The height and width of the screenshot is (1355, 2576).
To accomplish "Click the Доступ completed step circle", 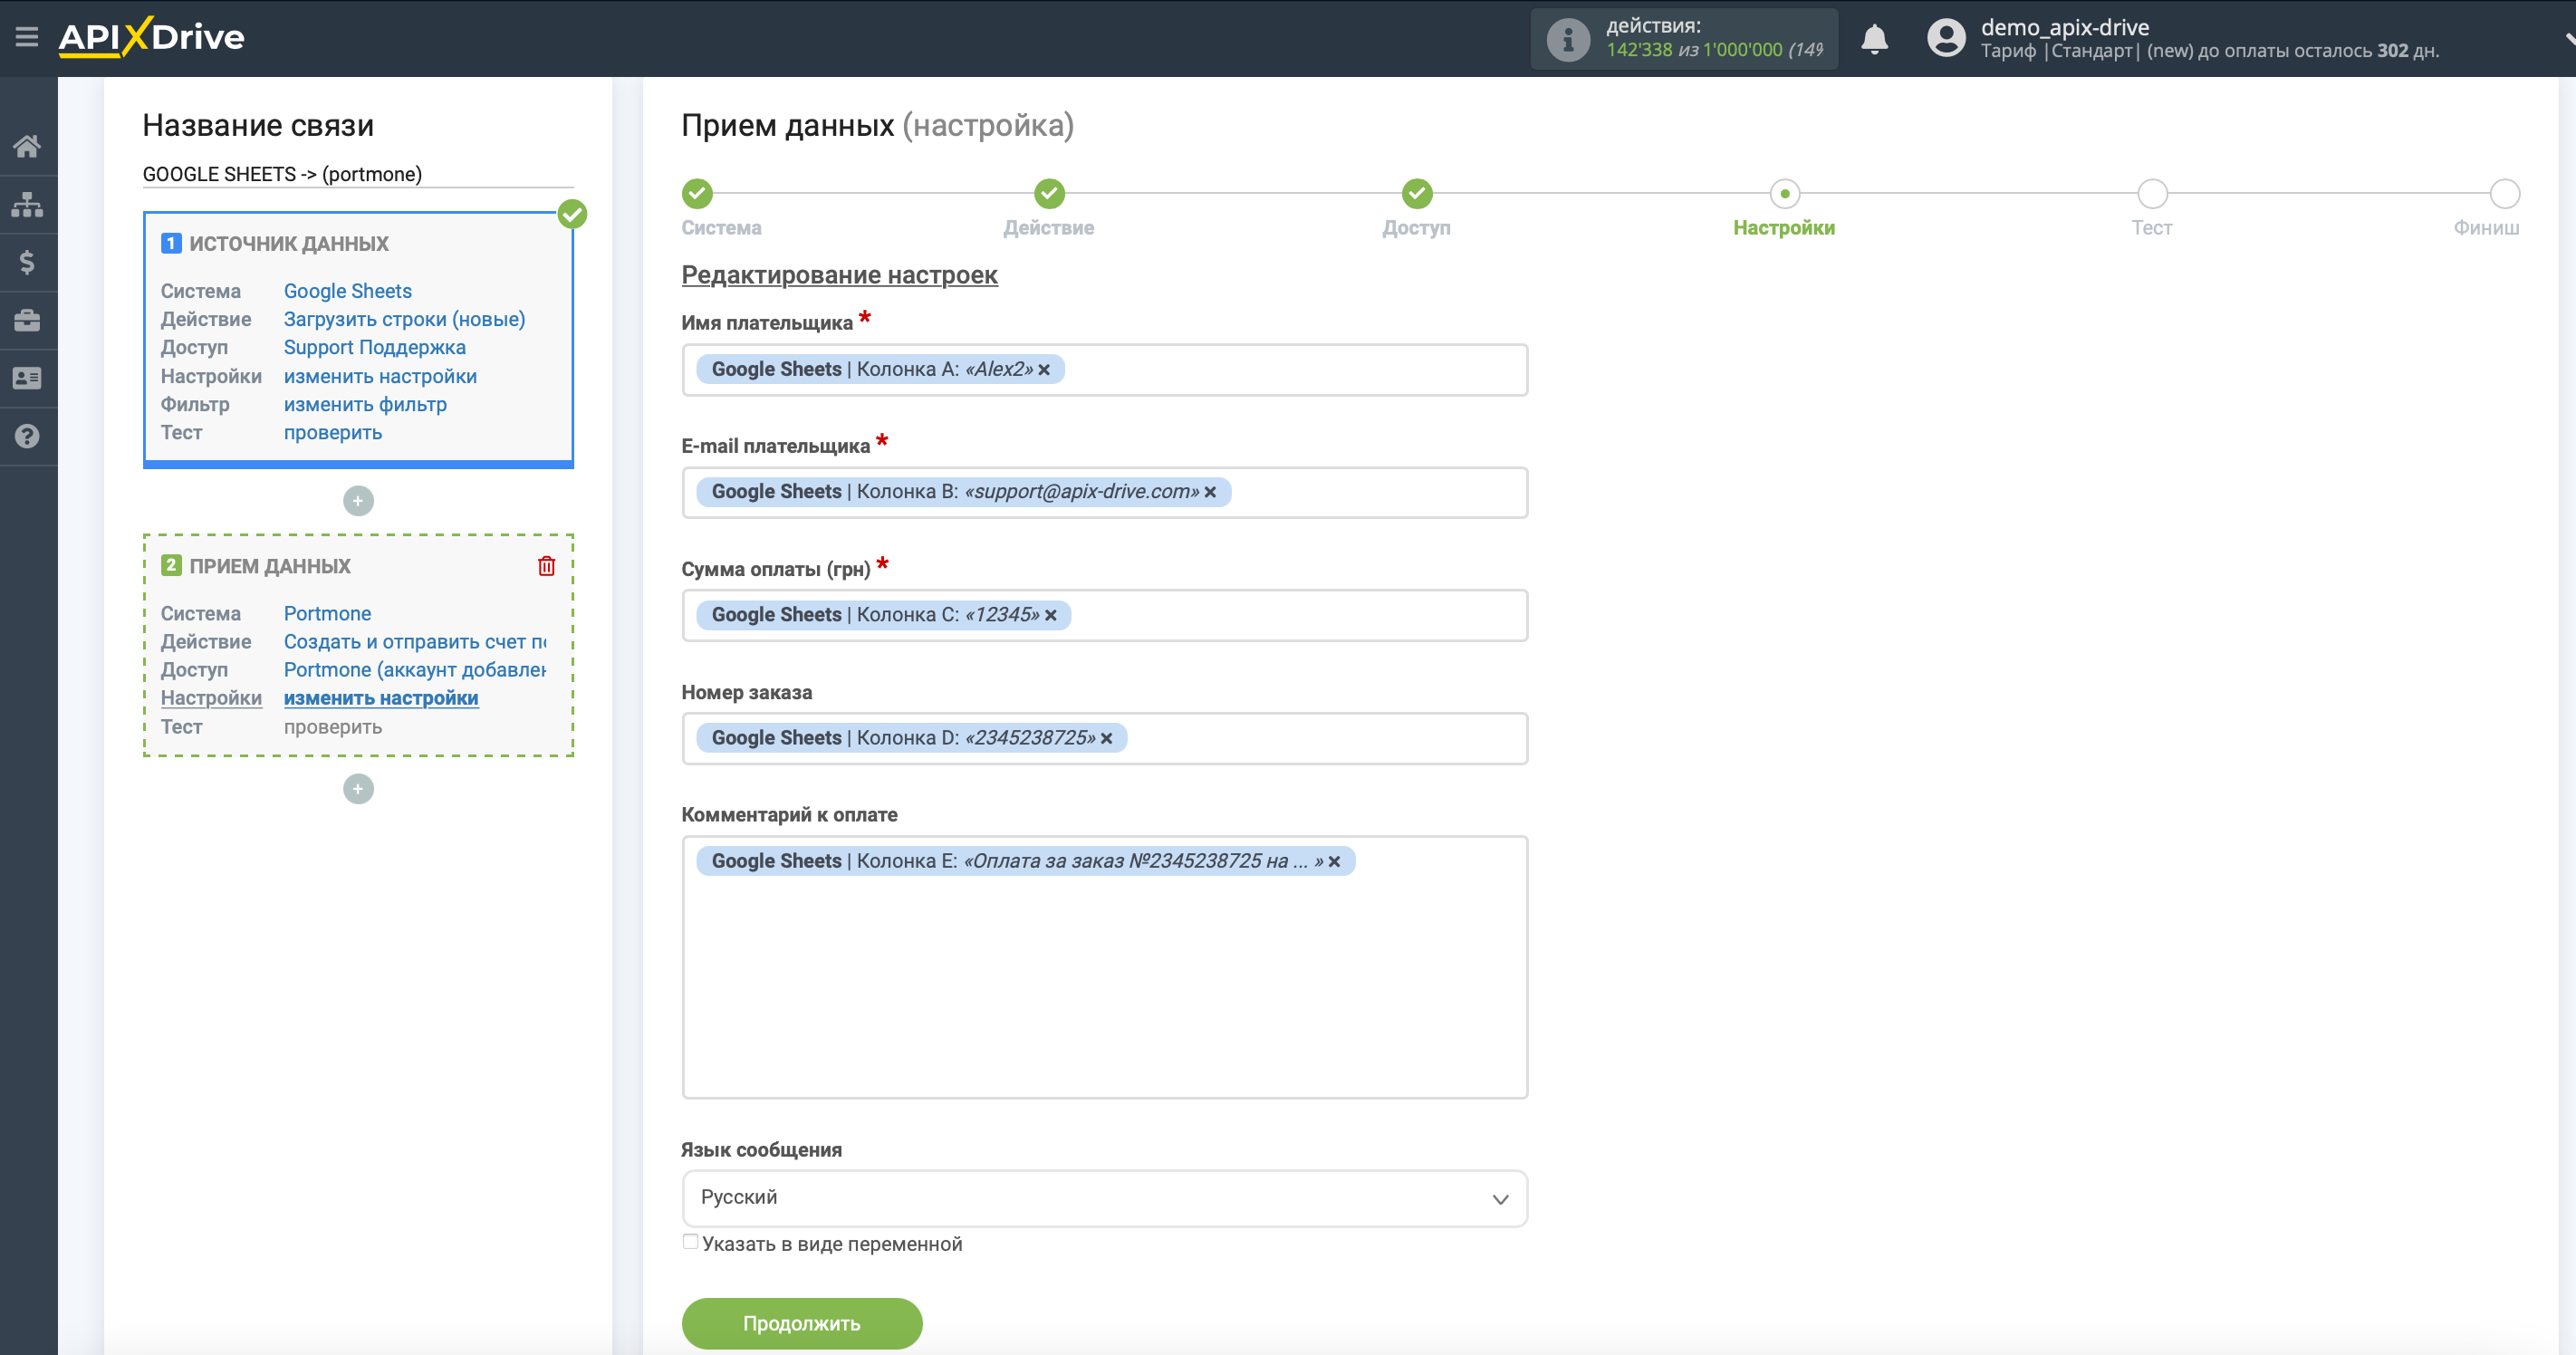I will (1417, 193).
